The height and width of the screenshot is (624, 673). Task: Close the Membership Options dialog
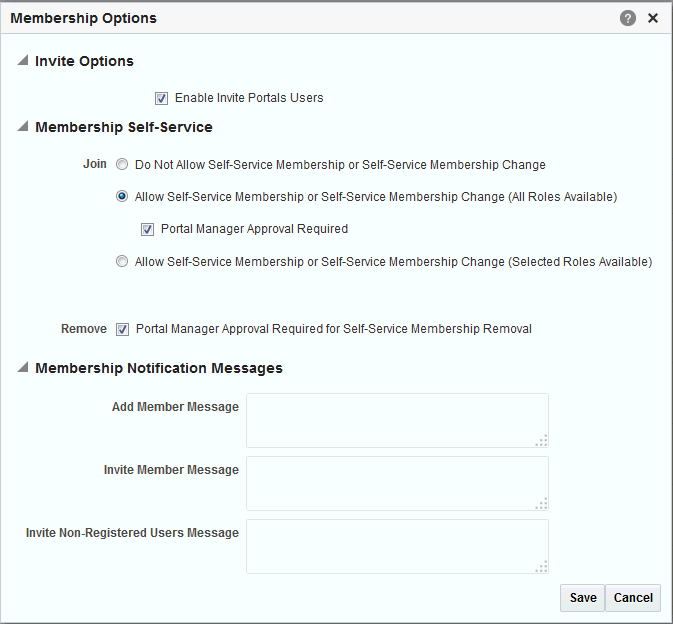click(653, 18)
